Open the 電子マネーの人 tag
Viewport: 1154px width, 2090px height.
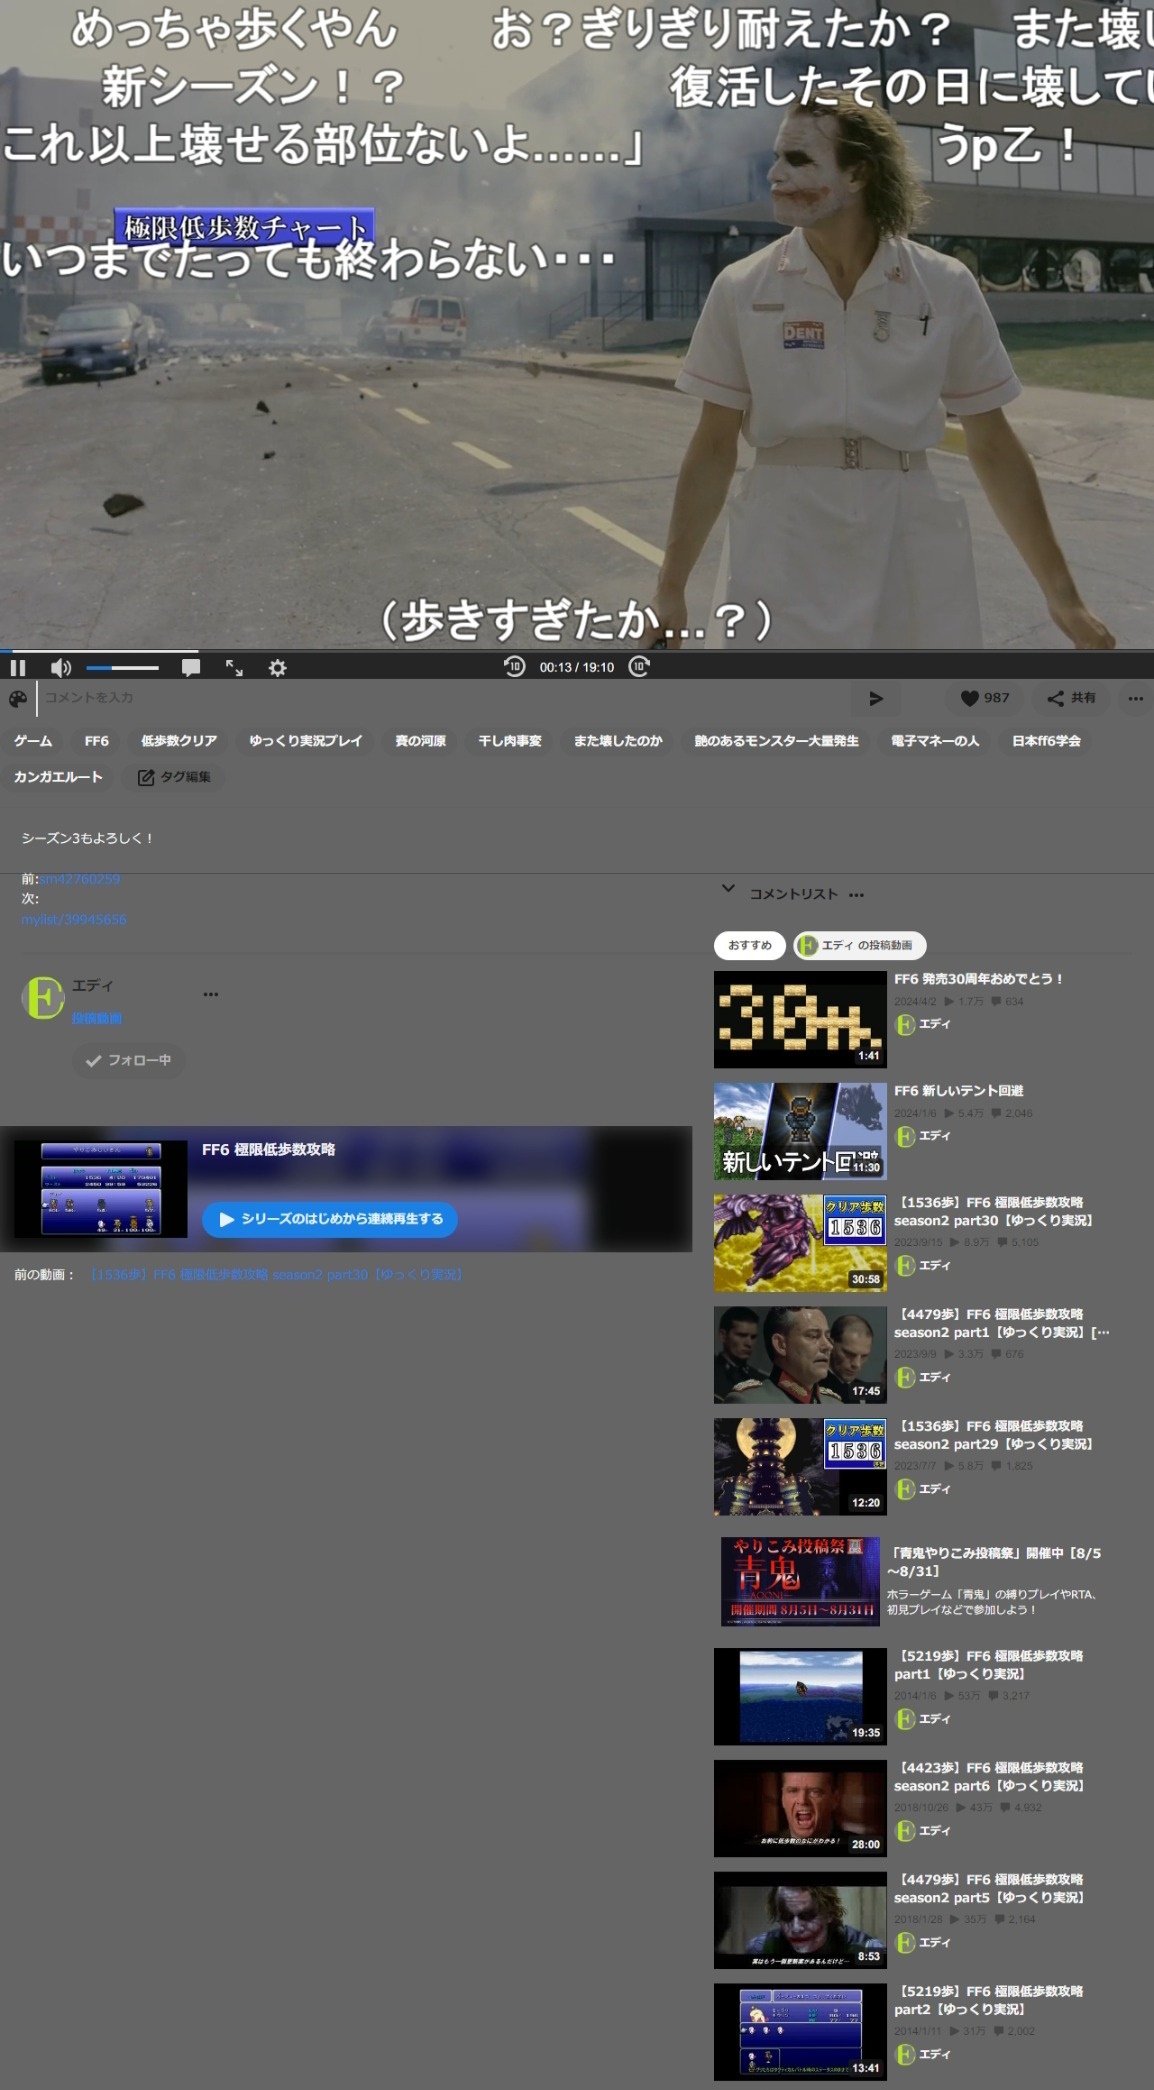pyautogui.click(x=936, y=741)
